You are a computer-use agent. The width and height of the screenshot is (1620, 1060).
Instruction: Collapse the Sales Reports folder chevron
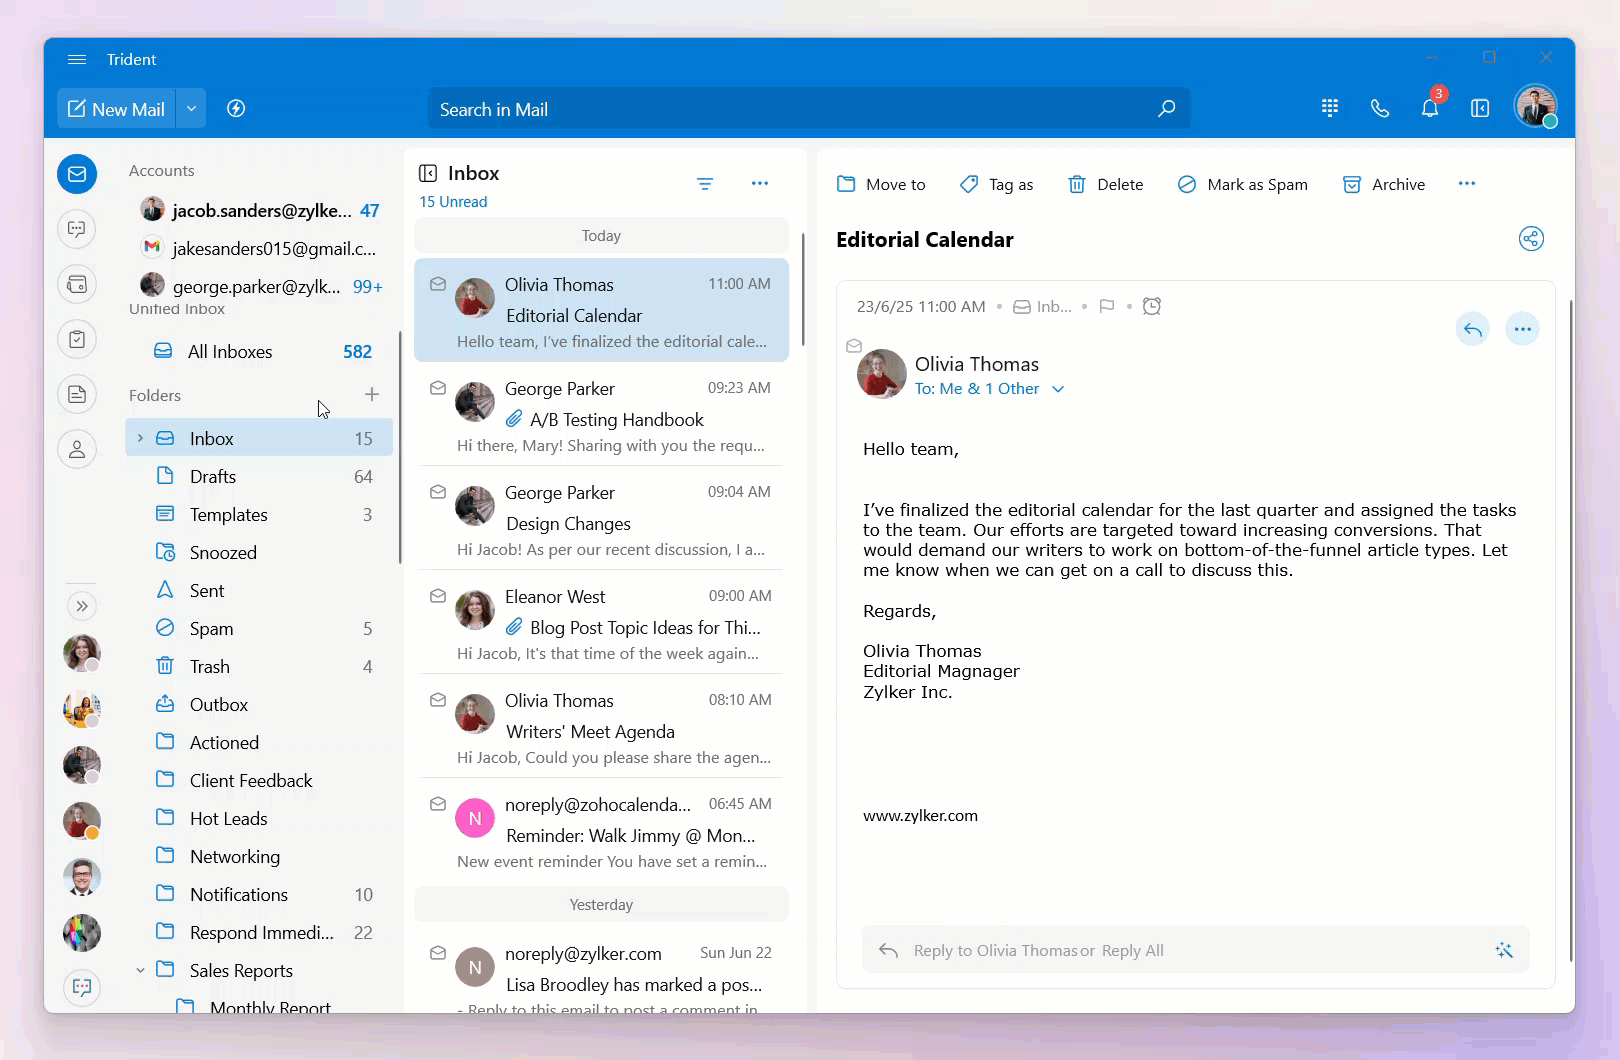point(140,970)
